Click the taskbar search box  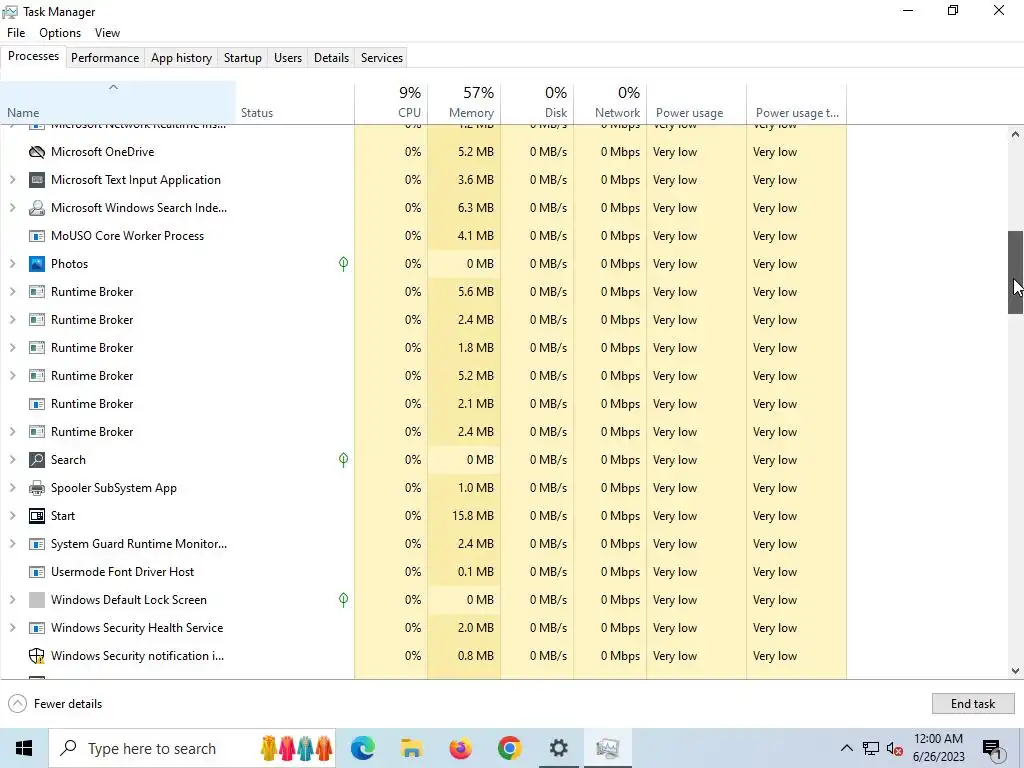(x=192, y=748)
